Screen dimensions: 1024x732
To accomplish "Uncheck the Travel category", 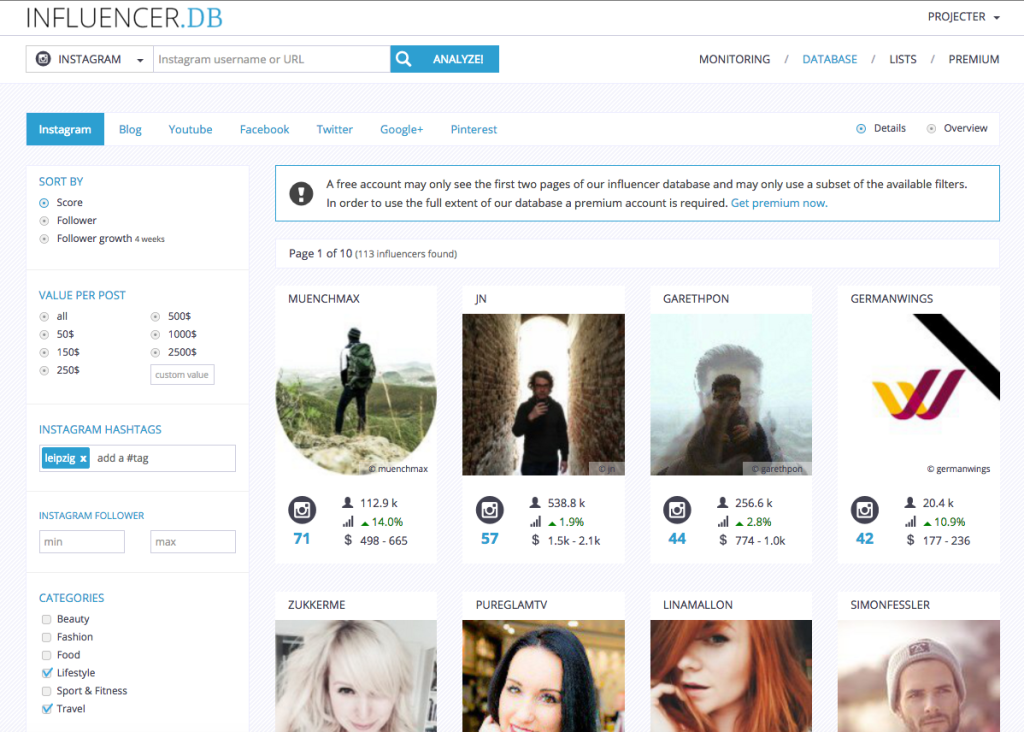I will [46, 708].
